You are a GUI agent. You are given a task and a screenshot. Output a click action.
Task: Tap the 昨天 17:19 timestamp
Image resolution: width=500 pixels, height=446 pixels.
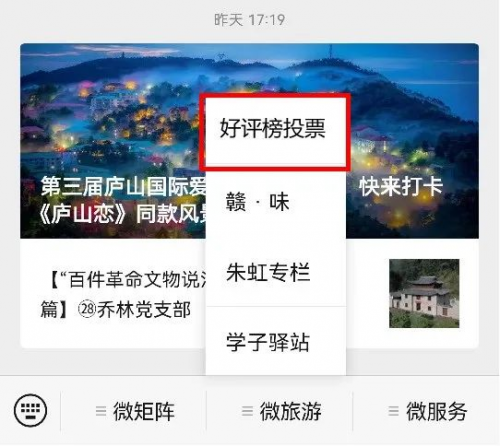[249, 20]
